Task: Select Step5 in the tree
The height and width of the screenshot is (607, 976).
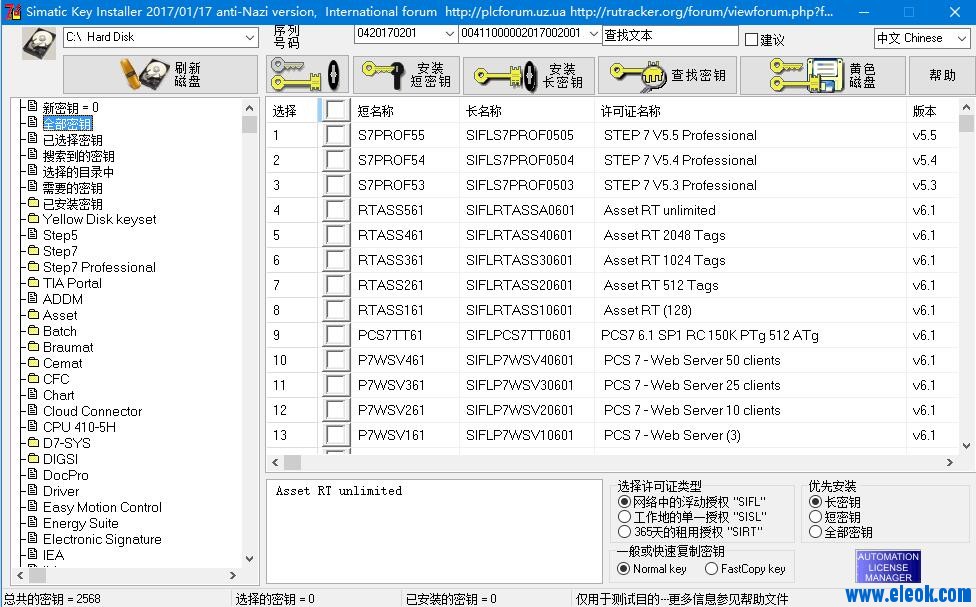Action: coord(60,235)
